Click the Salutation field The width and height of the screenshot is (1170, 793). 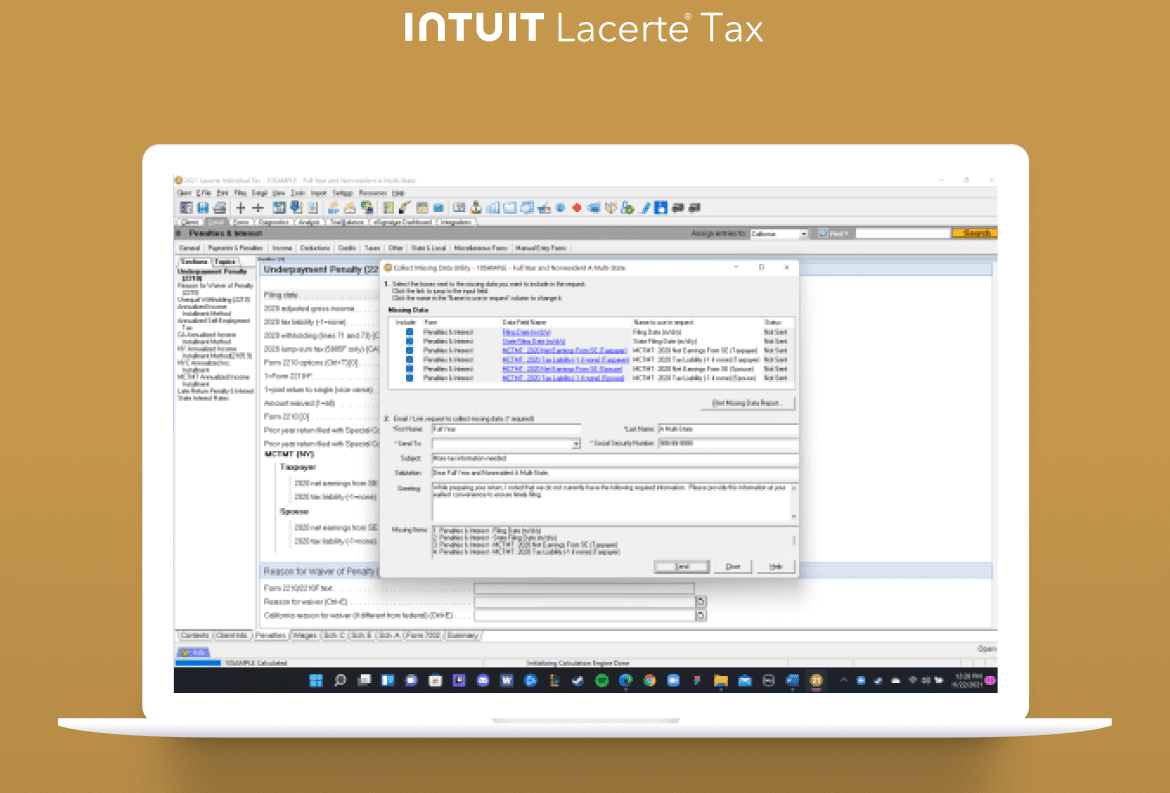(x=615, y=473)
